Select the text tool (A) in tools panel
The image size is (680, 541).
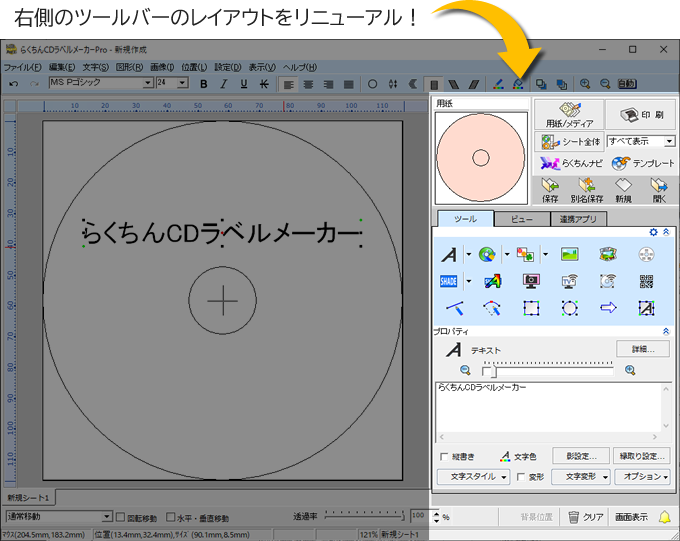pyautogui.click(x=451, y=255)
